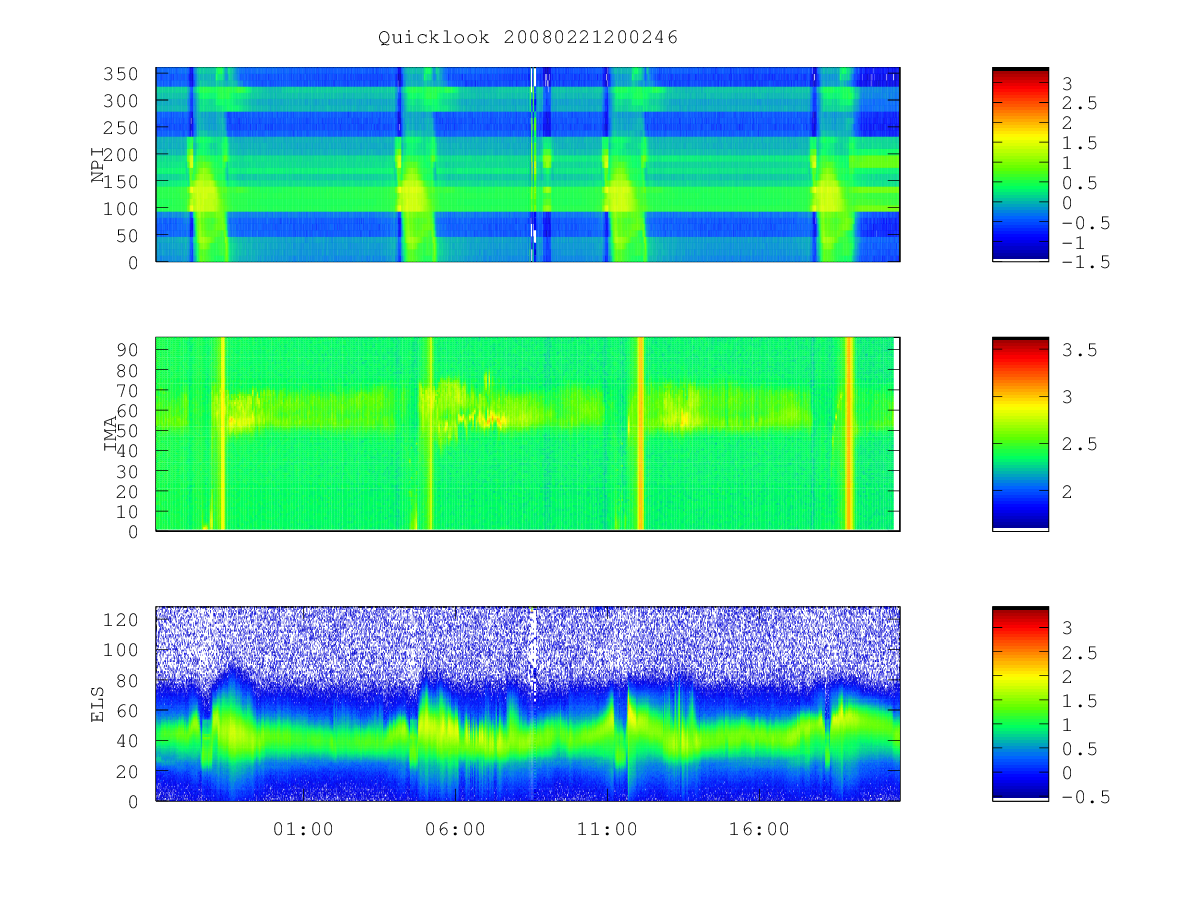Viewport: 1200px width, 900px height.
Task: Click the 120 tick on ELS axis
Action: point(132,619)
